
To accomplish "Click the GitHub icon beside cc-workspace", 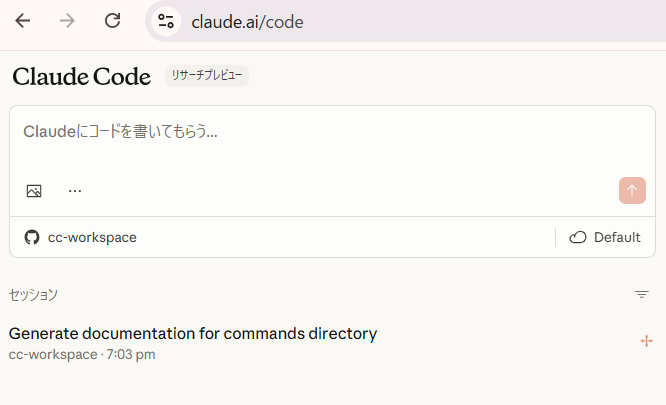I will pos(32,237).
